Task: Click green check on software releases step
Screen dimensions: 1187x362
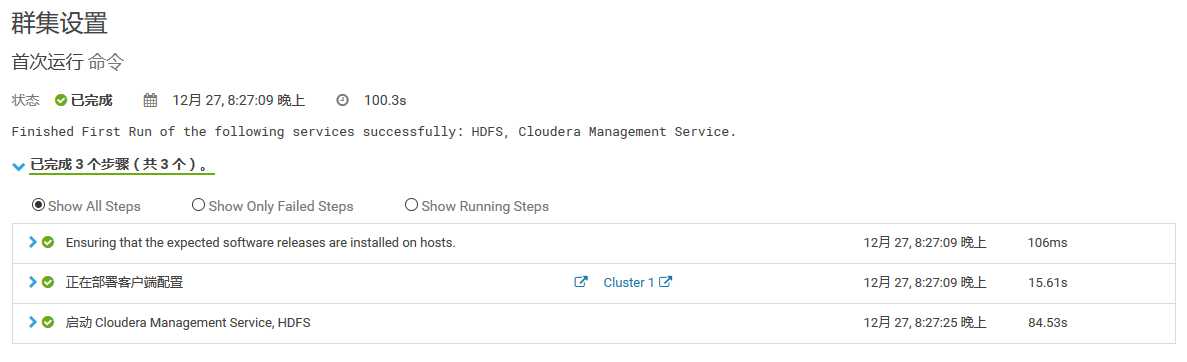Action: [48, 242]
